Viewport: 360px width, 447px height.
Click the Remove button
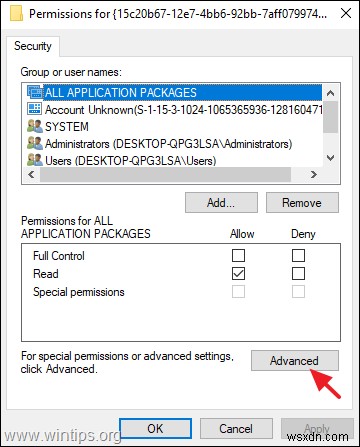coord(302,202)
